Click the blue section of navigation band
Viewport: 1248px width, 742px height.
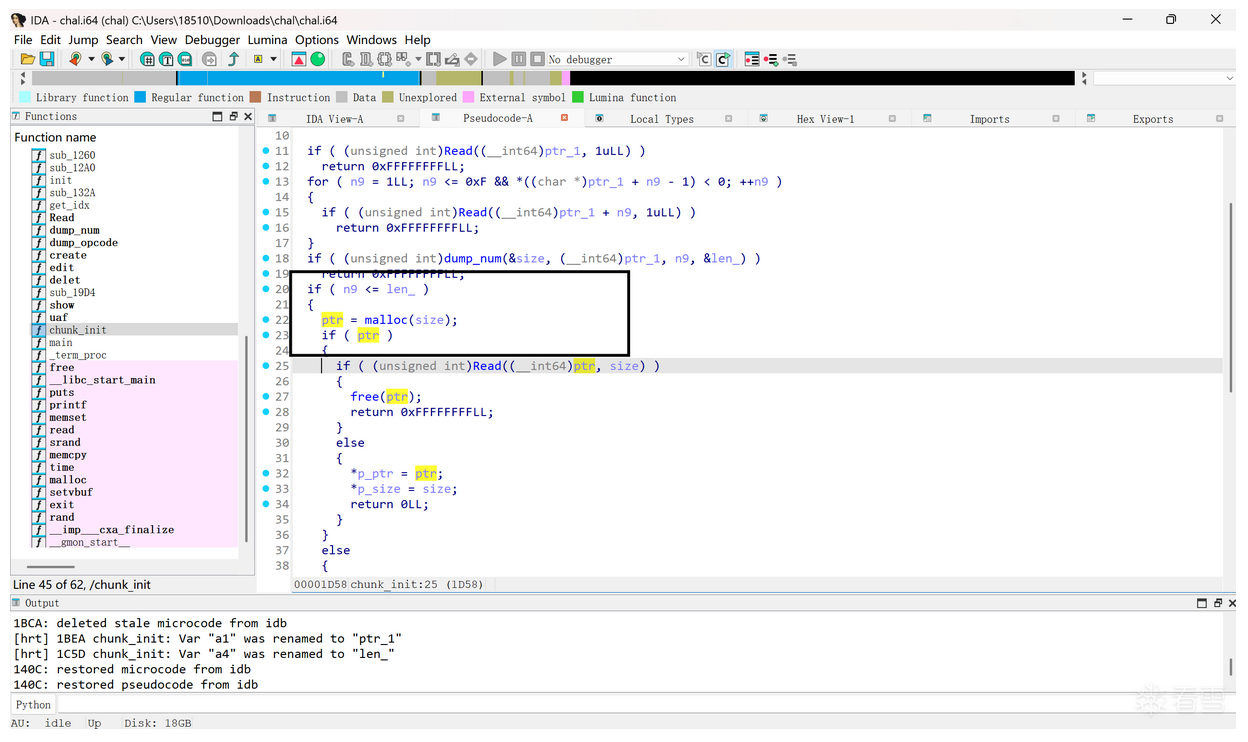click(300, 78)
